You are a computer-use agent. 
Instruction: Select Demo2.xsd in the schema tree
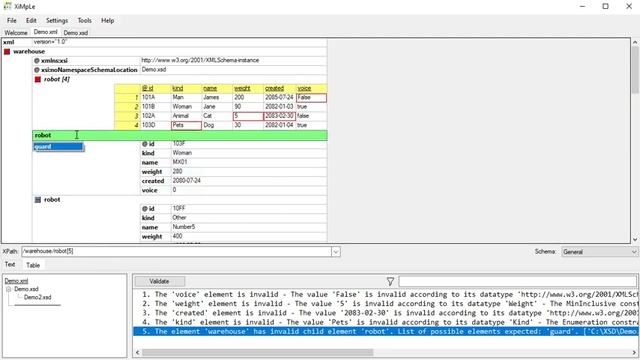click(38, 297)
